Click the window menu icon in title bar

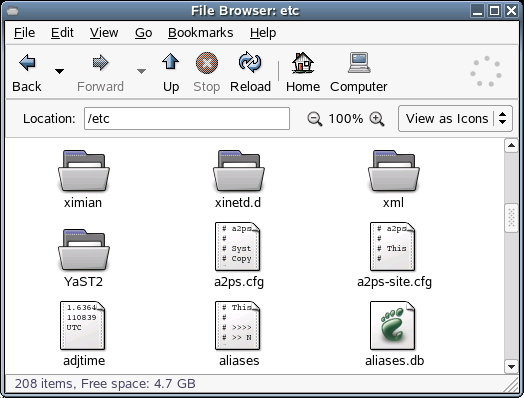(12, 11)
